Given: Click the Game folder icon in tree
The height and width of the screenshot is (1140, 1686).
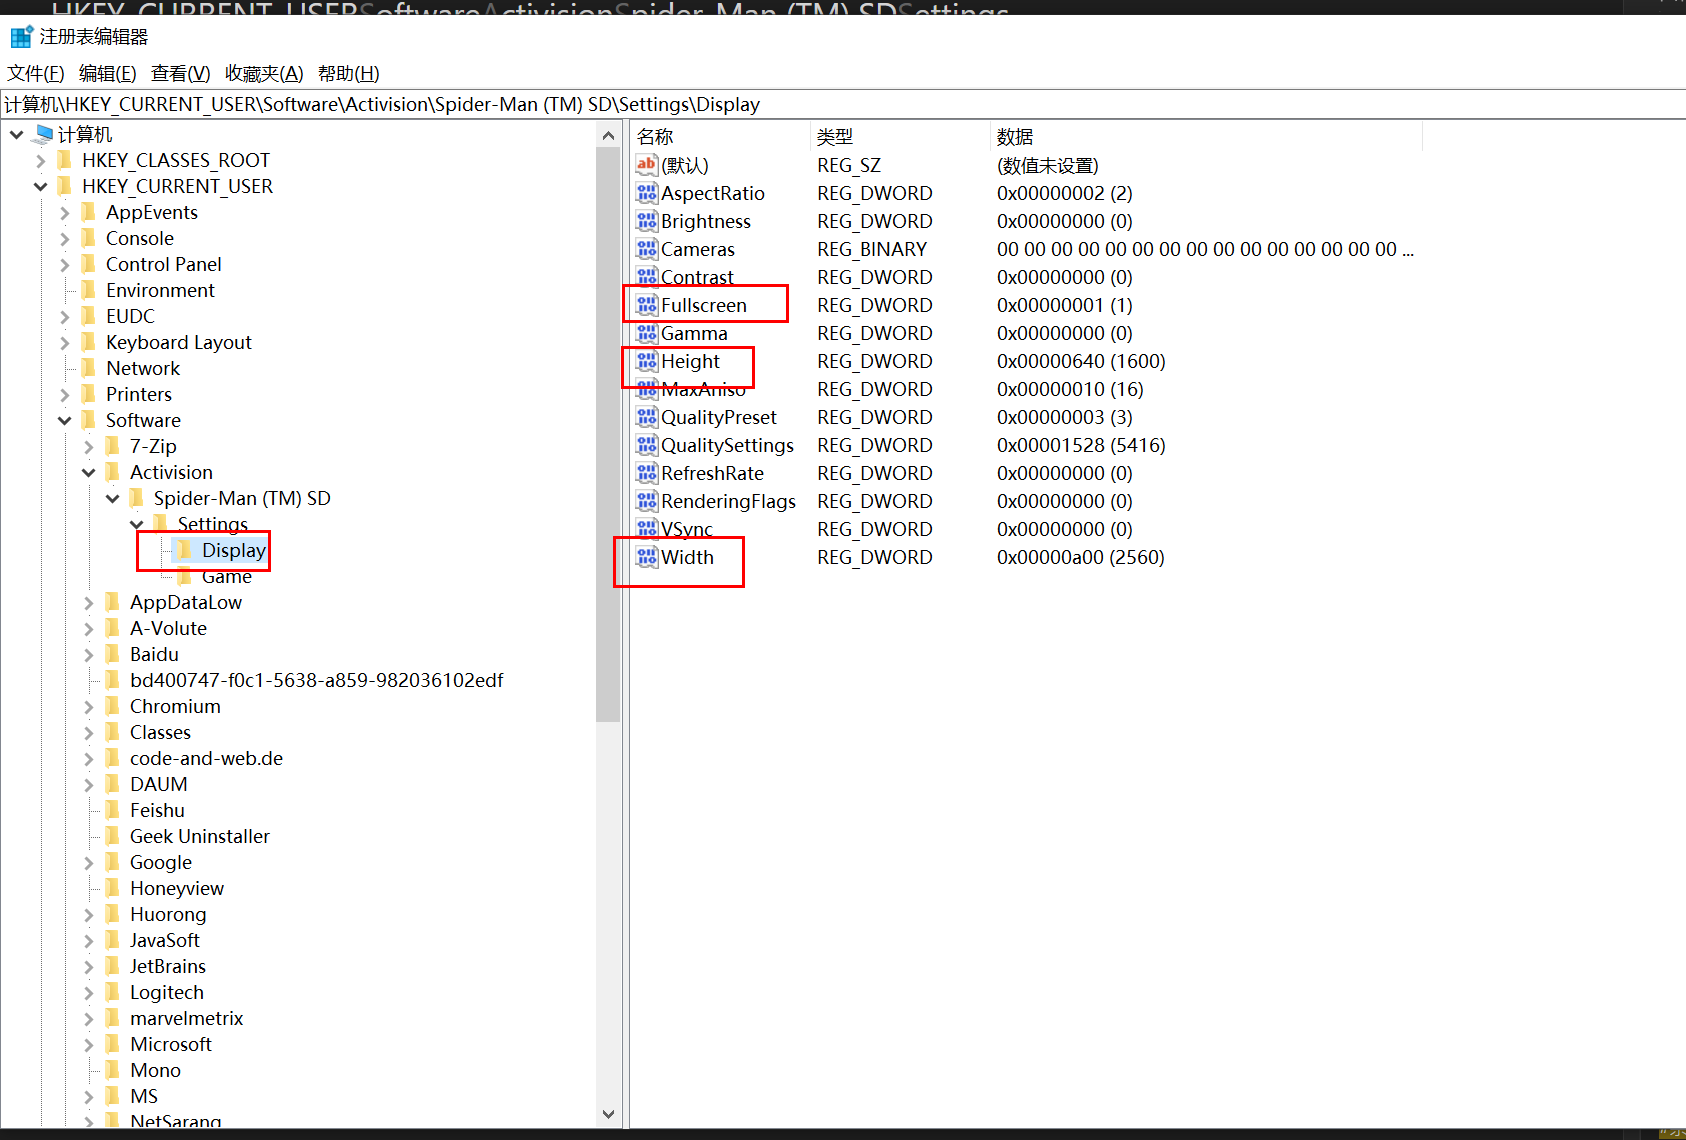Looking at the screenshot, I should 185,576.
